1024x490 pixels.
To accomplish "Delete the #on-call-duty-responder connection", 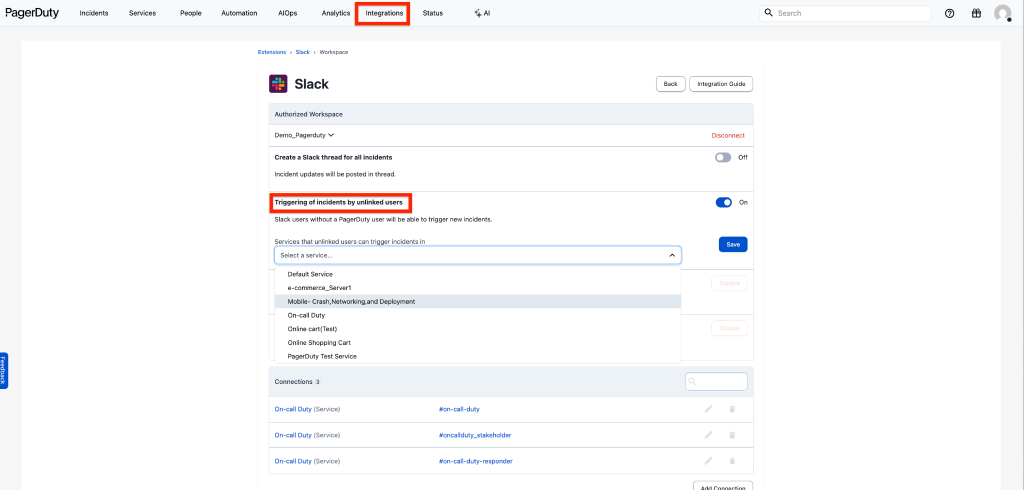I will click(732, 461).
